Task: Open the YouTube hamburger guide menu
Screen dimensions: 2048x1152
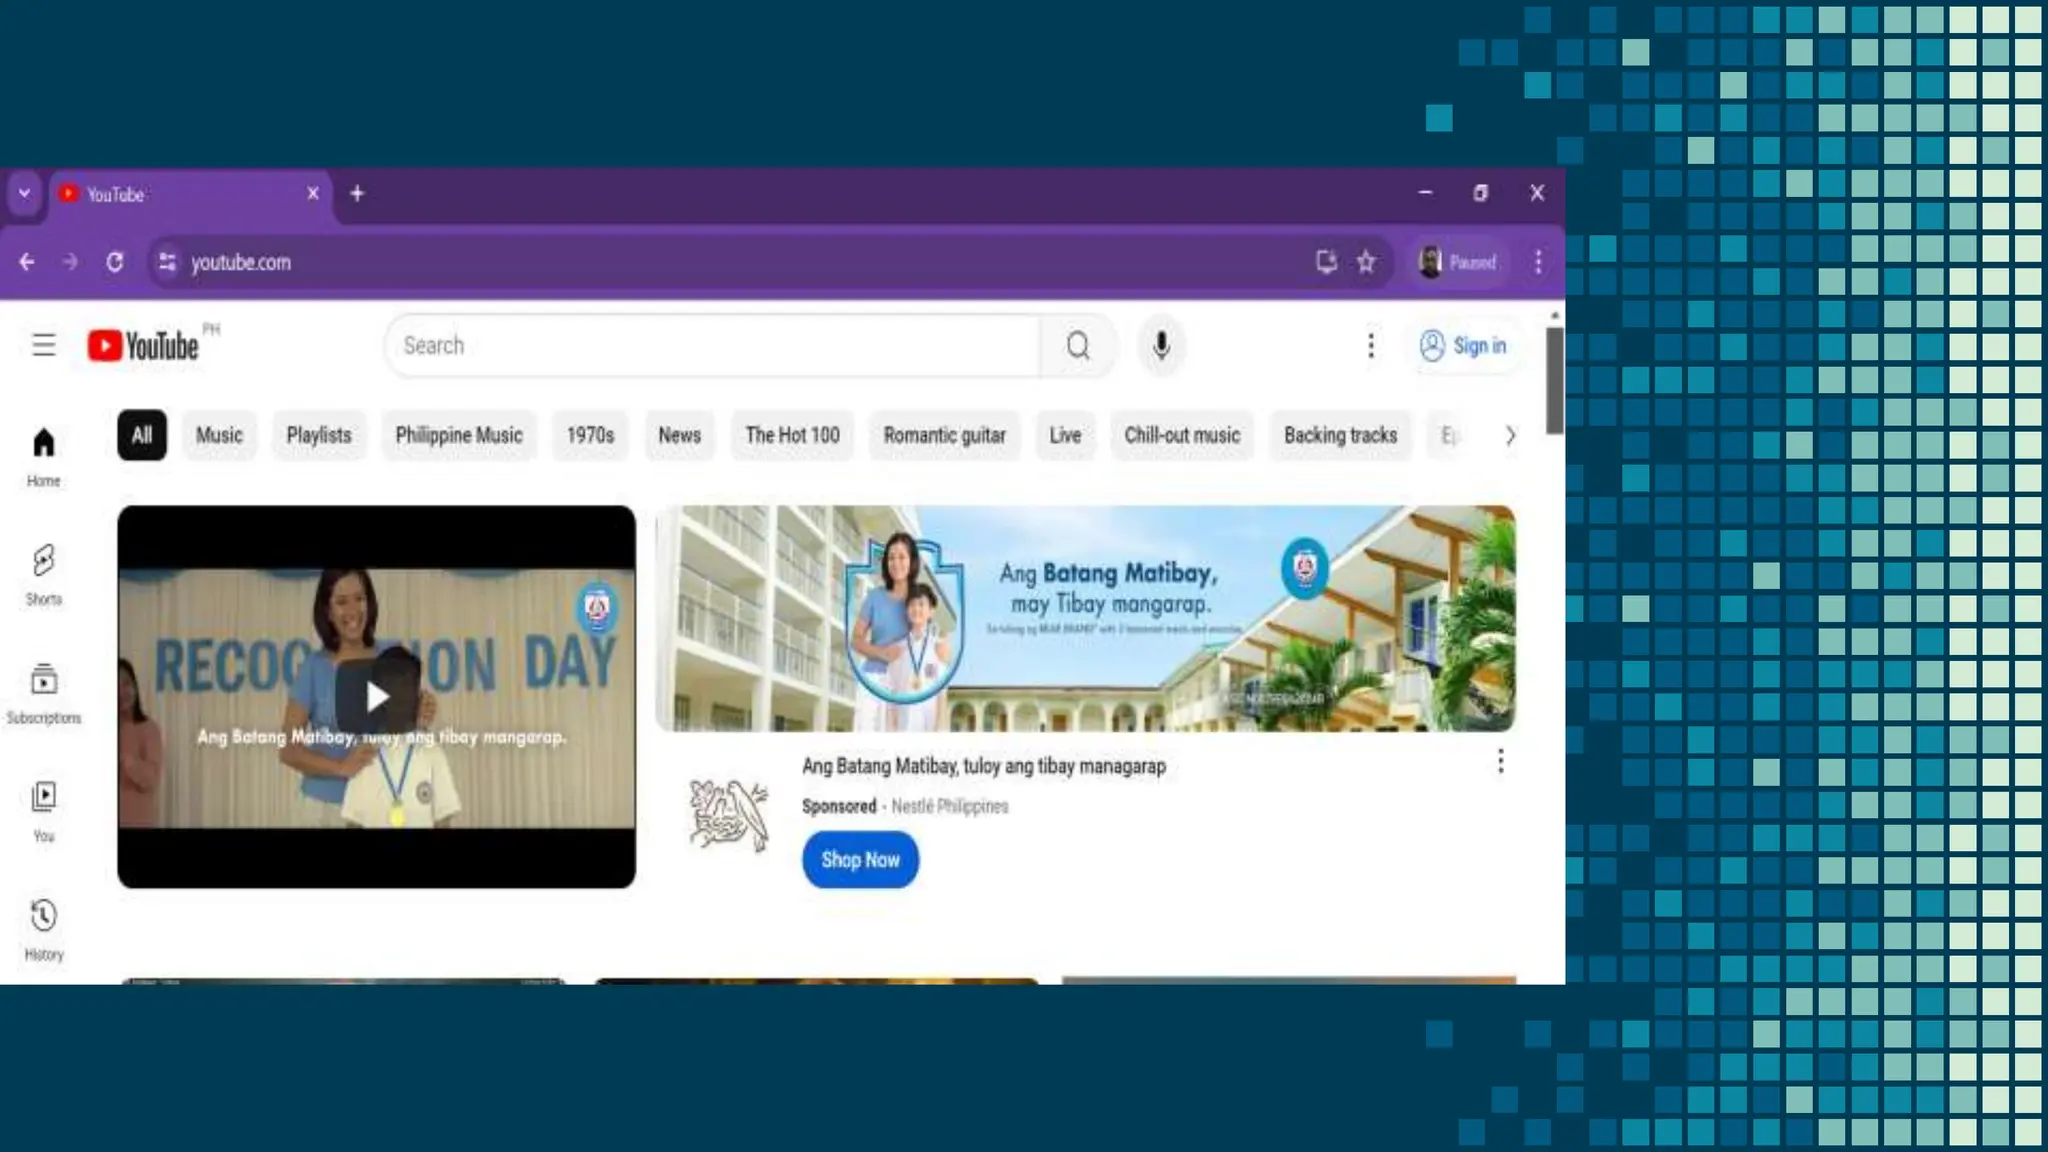Action: tap(43, 345)
